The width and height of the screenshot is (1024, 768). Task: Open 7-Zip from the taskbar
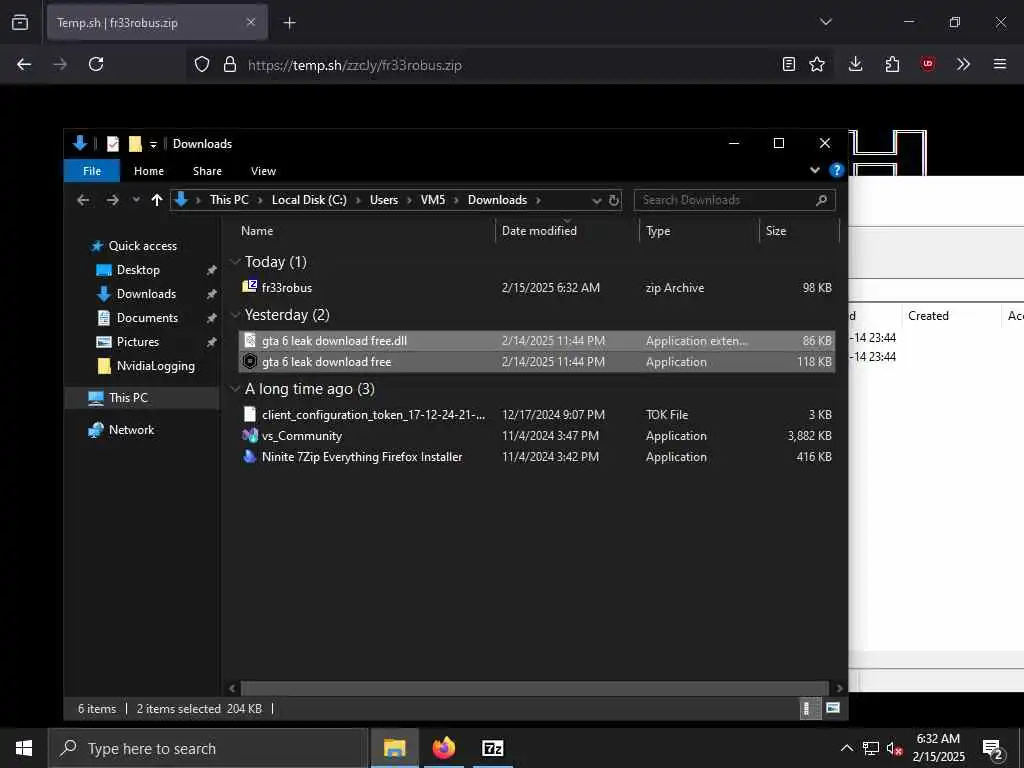click(492, 748)
